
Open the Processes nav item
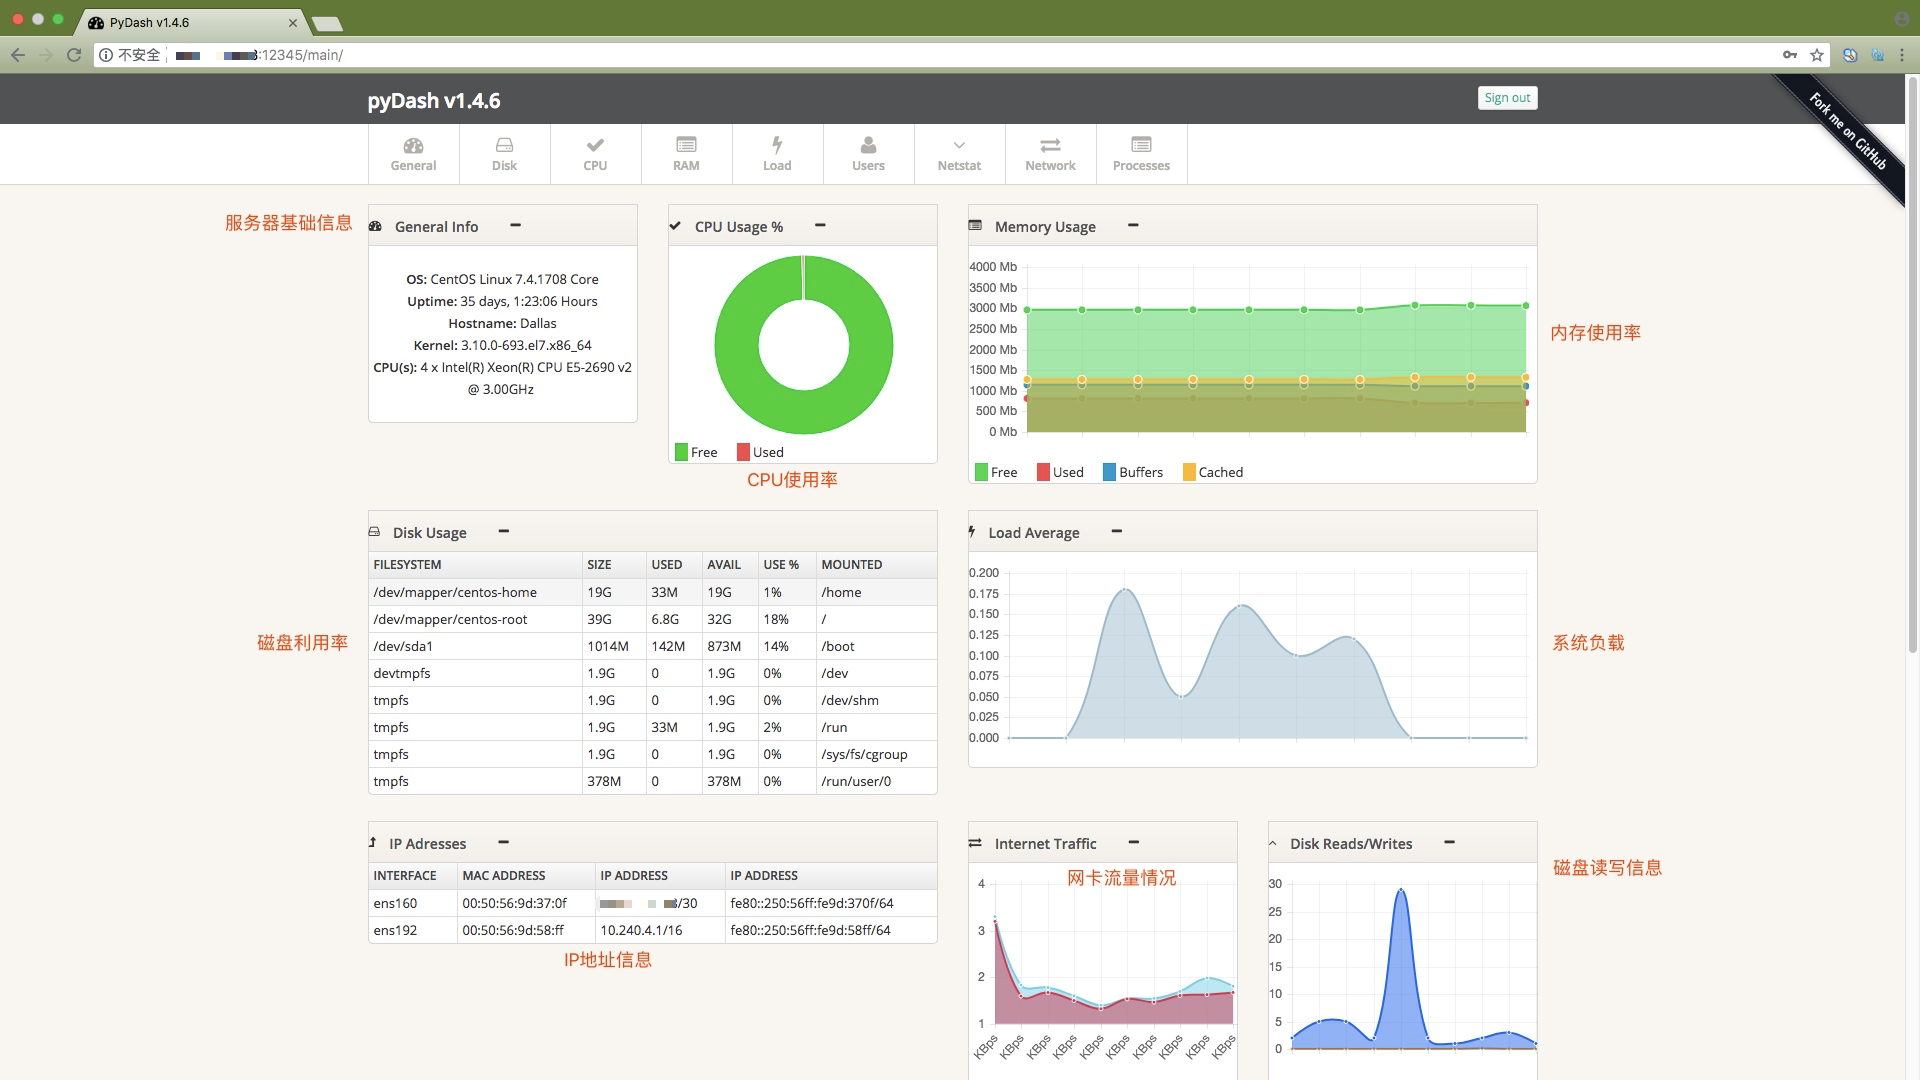[1141, 154]
